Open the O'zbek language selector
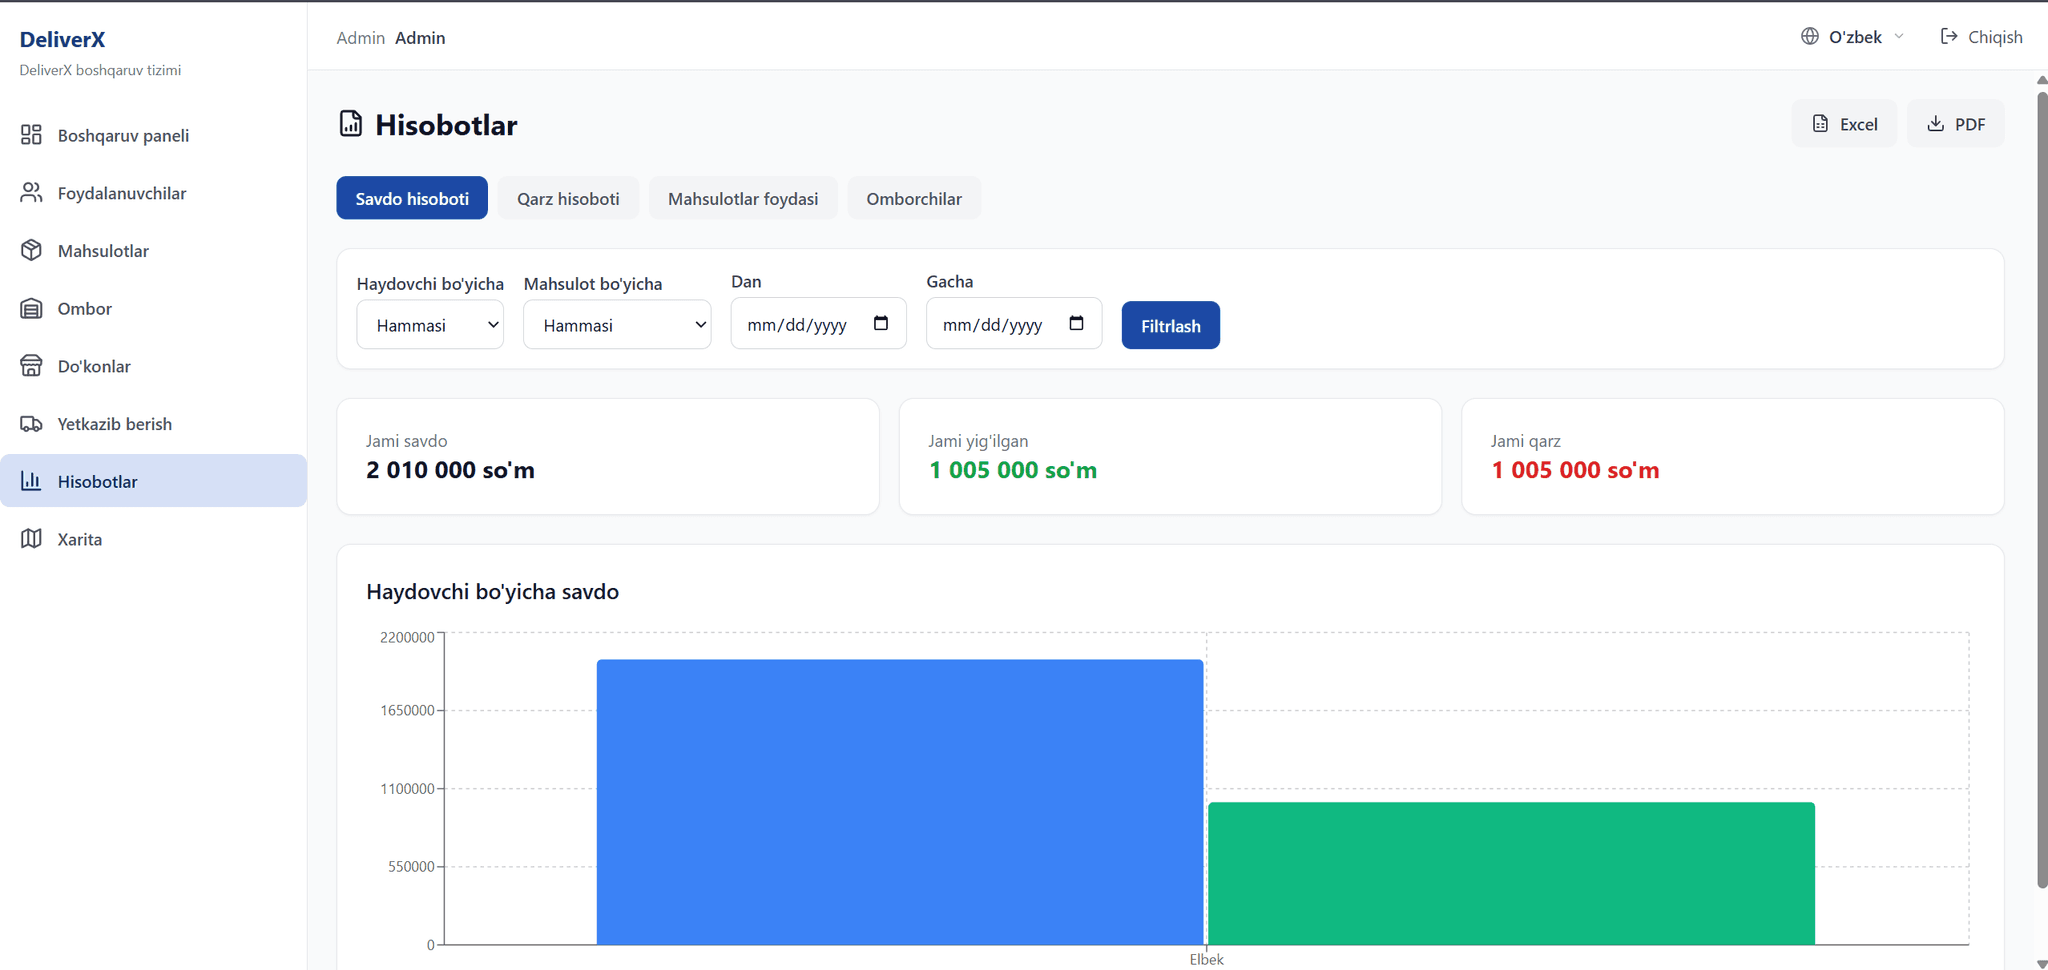Image resolution: width=2048 pixels, height=970 pixels. tap(1854, 37)
